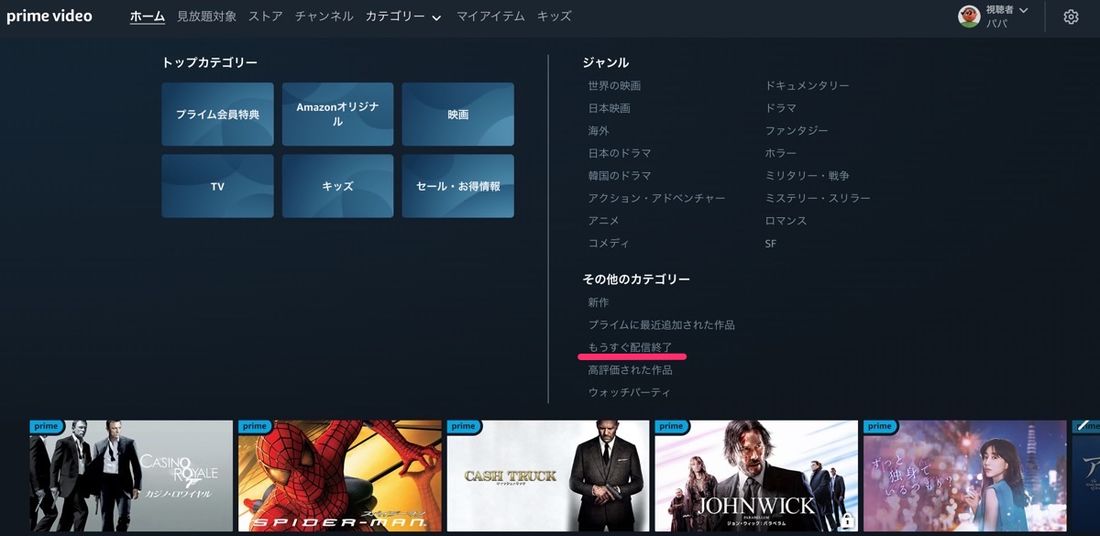Screen dimensions: 1100x536
Task: Open the 海外 genre
Action: pyautogui.click(x=598, y=130)
